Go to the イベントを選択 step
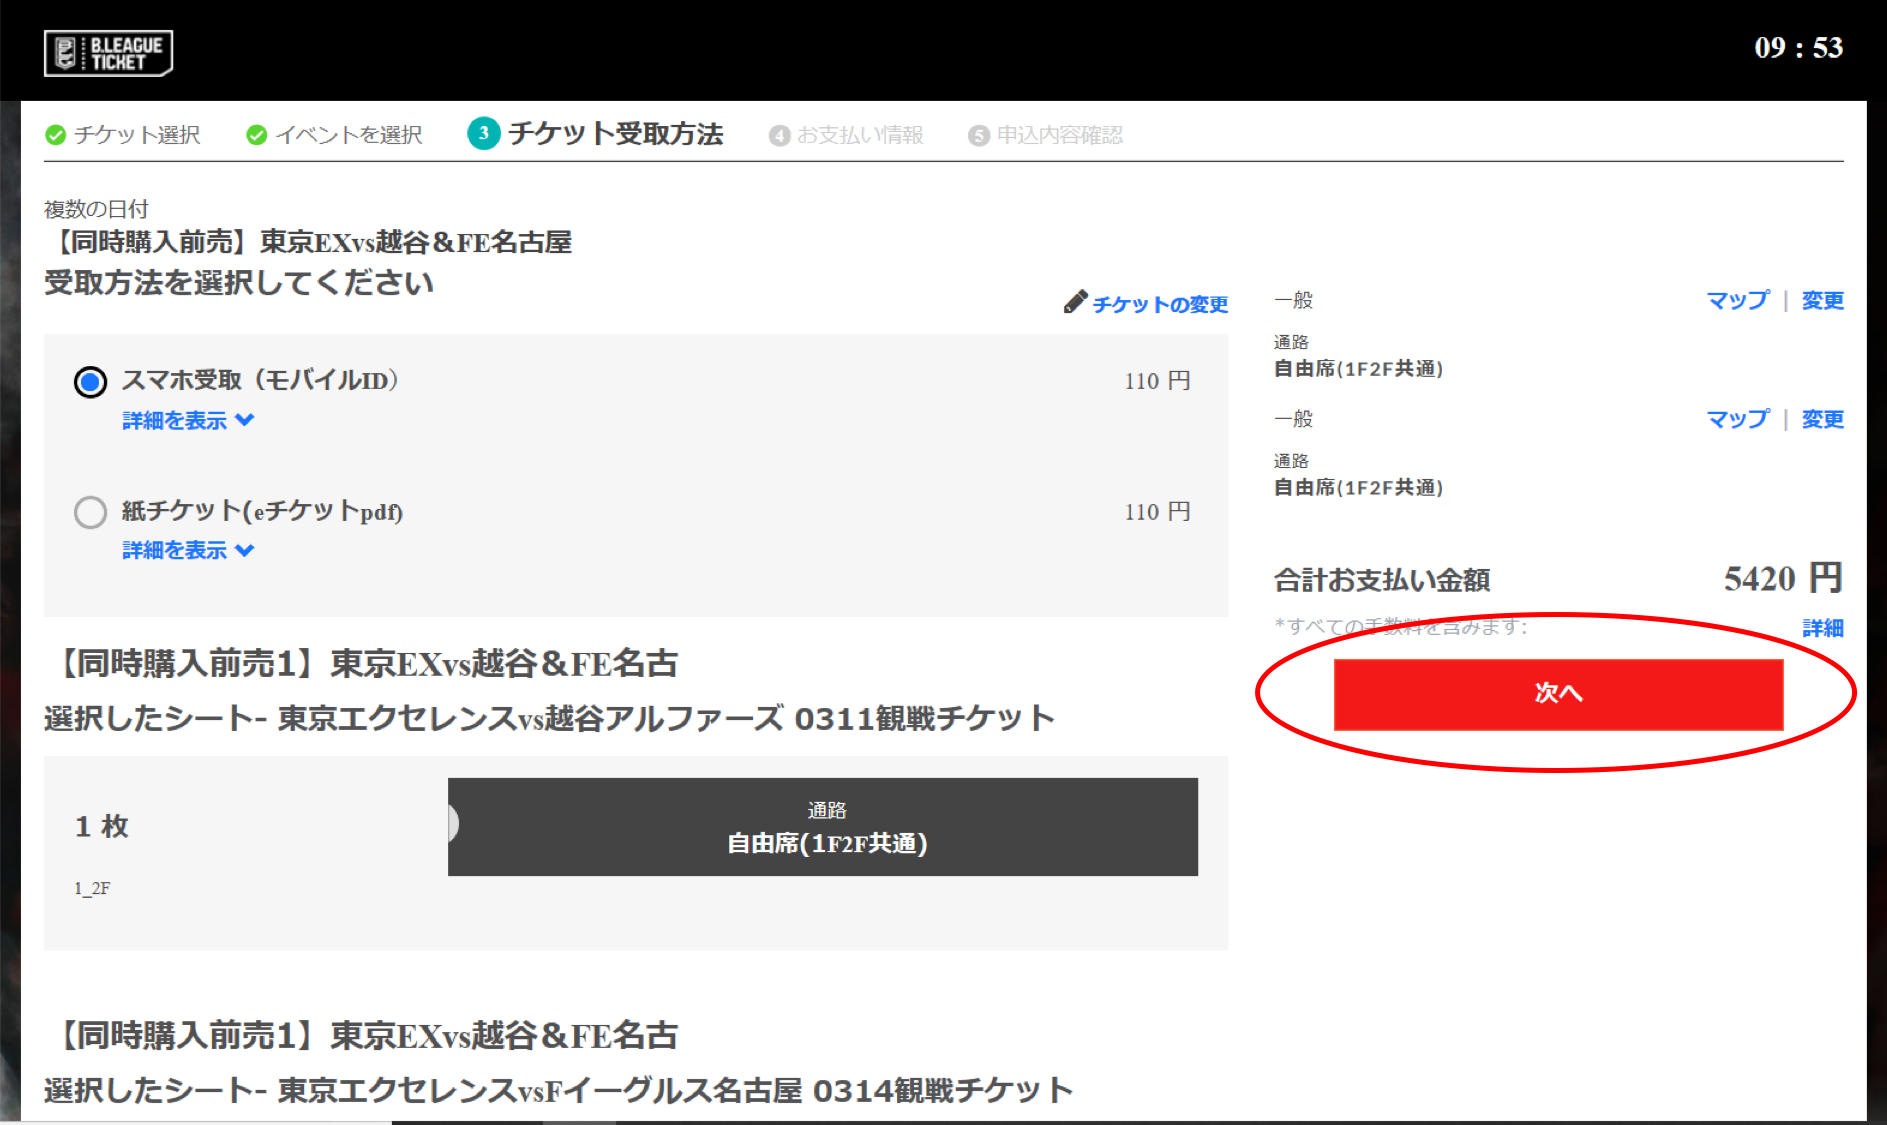Screen dimensions: 1887x1125 pyautogui.click(x=348, y=135)
